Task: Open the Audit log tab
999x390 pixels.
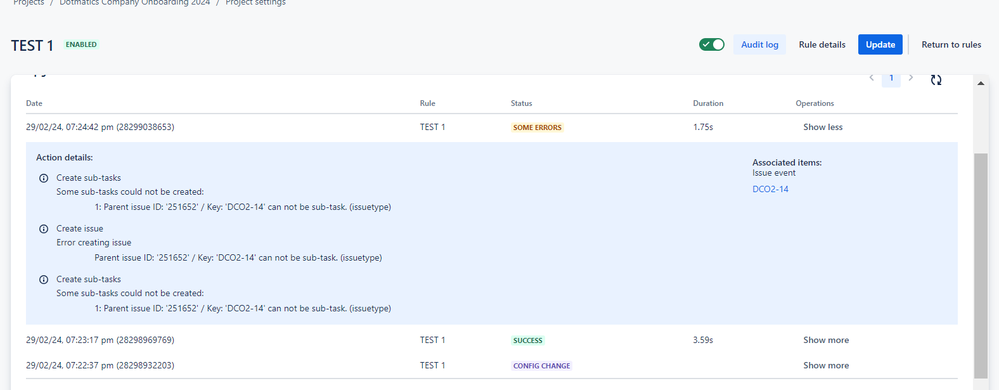Action: [x=759, y=45]
